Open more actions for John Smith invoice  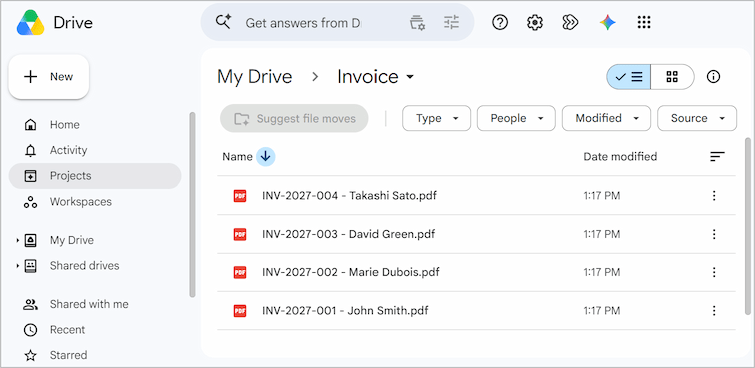(x=714, y=311)
